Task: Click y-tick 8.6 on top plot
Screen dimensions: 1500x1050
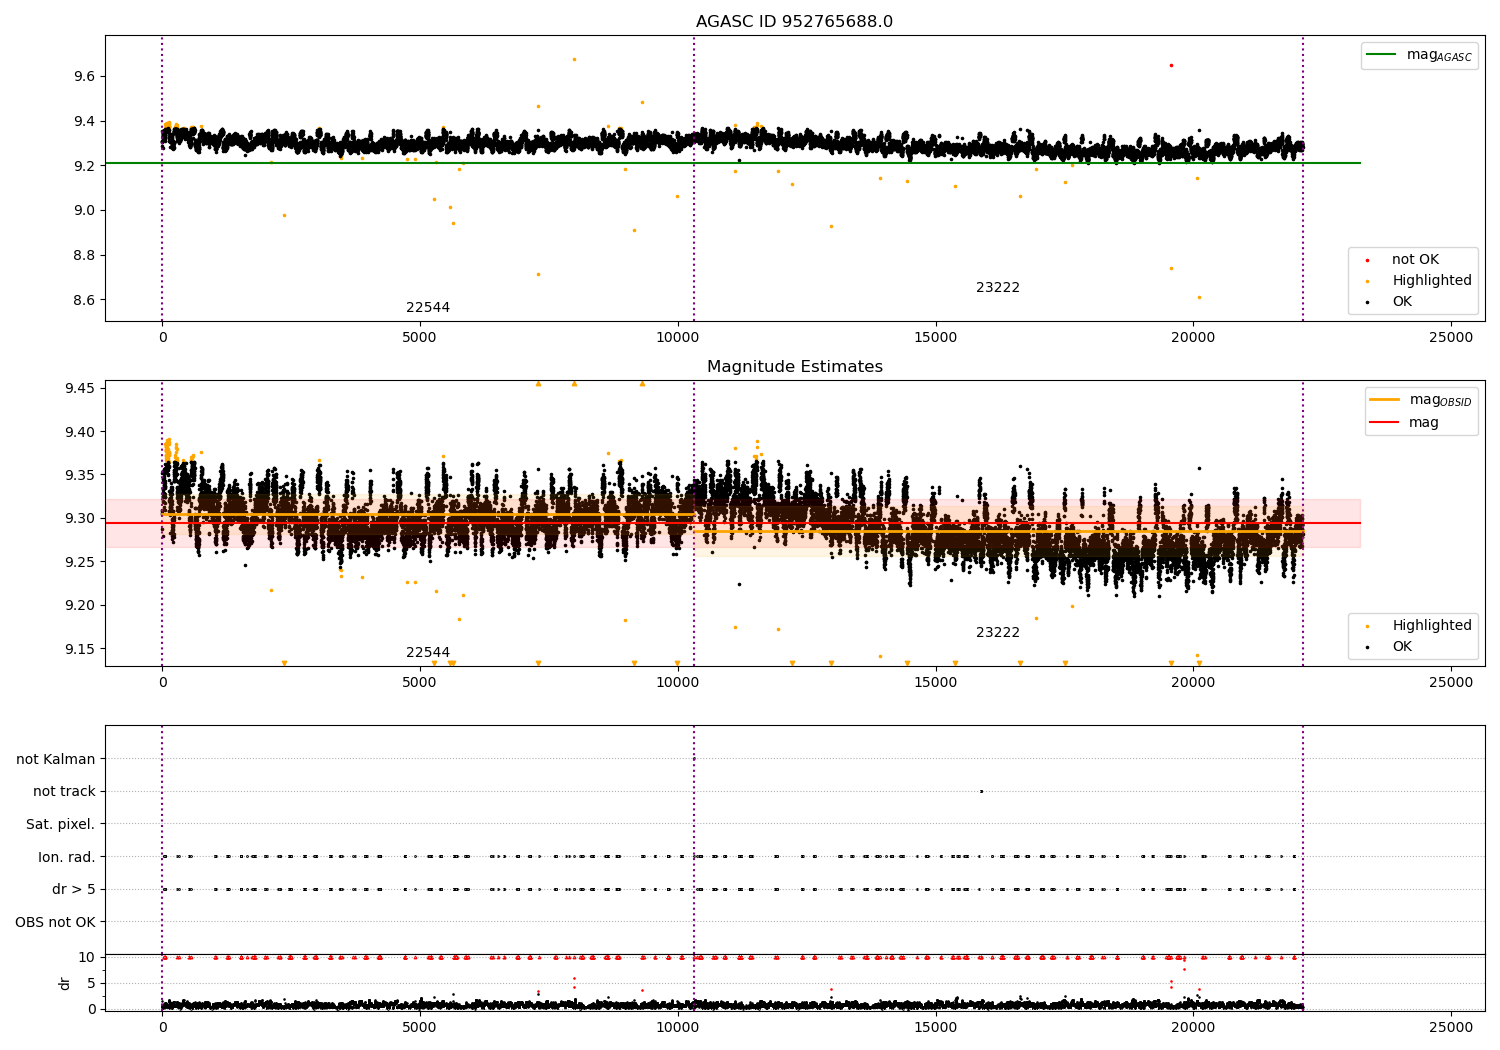Action: point(84,301)
